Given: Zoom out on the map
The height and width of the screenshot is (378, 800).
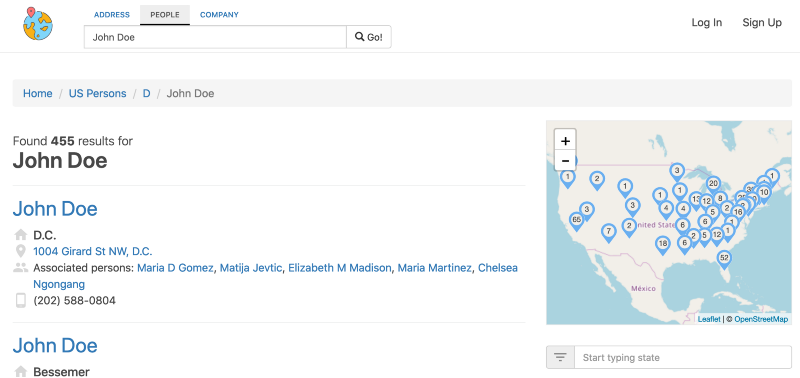Looking at the screenshot, I should pyautogui.click(x=565, y=161).
